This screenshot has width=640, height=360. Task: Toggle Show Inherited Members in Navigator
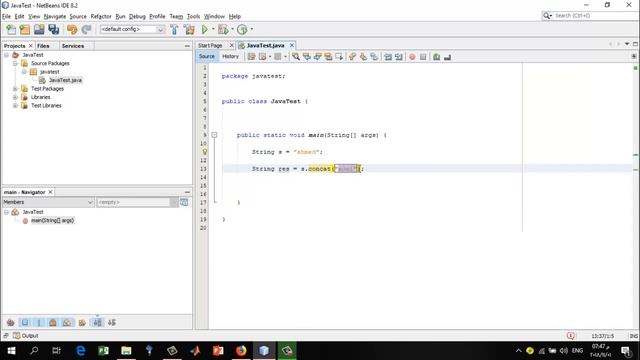coord(11,322)
